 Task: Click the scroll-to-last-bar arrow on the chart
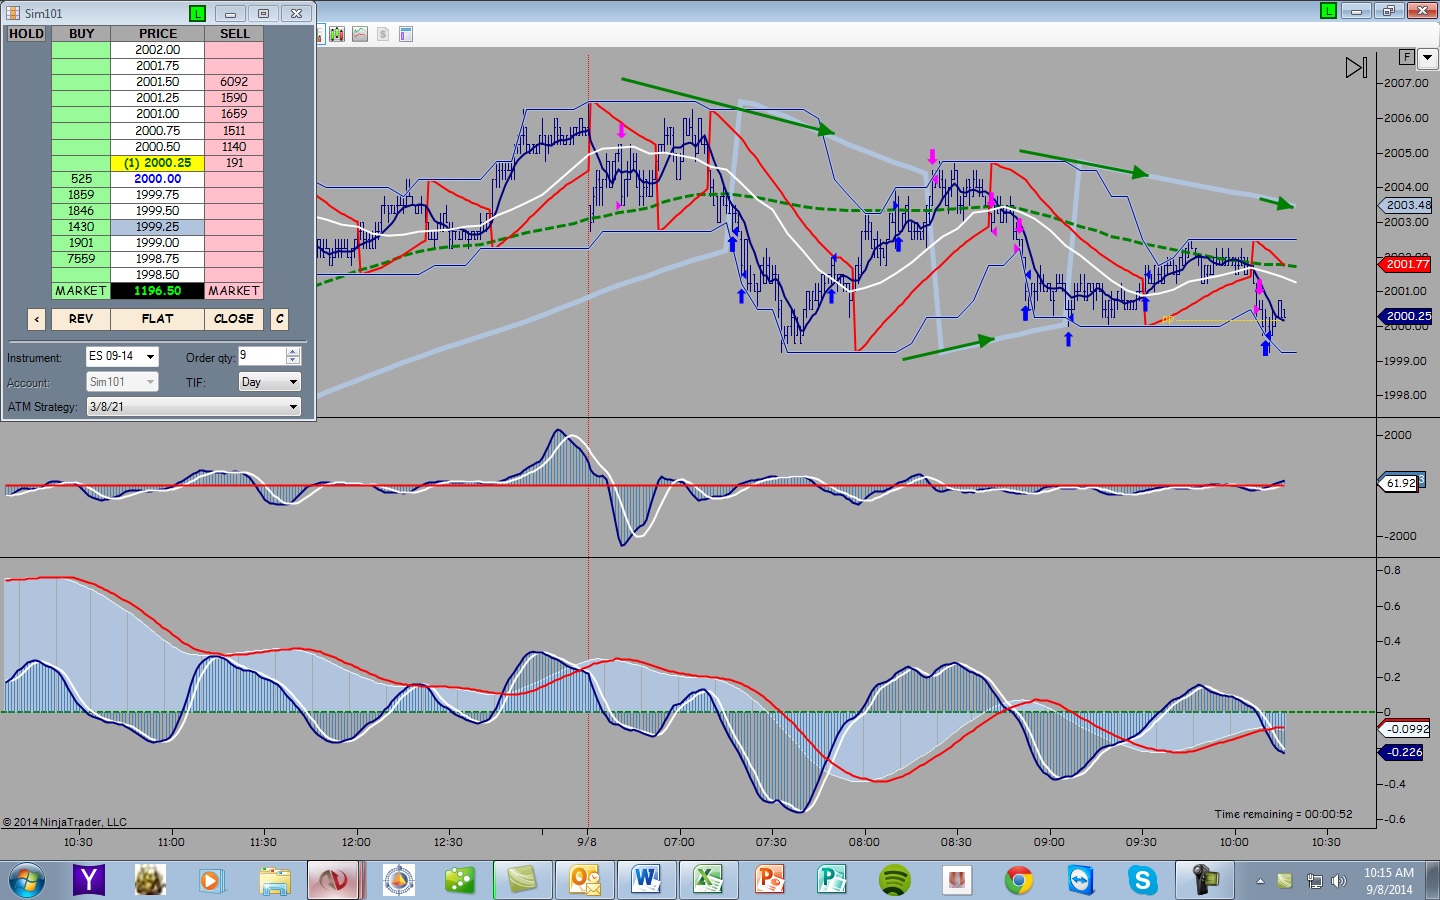click(1356, 67)
